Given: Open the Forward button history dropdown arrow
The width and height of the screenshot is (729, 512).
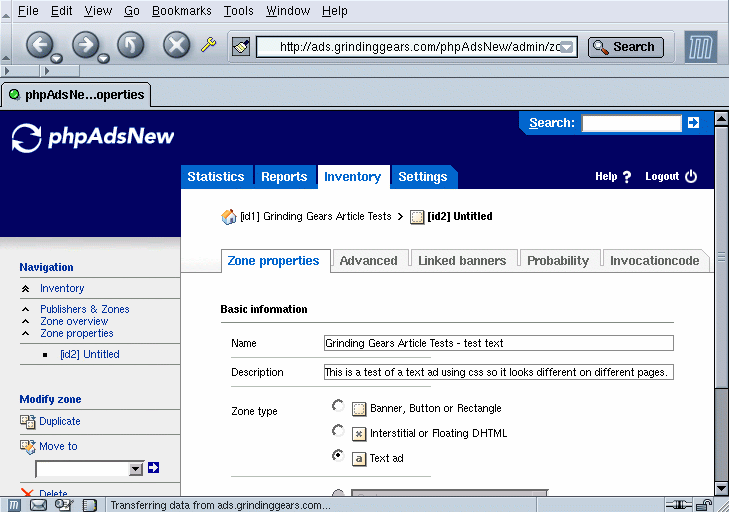Looking at the screenshot, I should [x=103, y=58].
